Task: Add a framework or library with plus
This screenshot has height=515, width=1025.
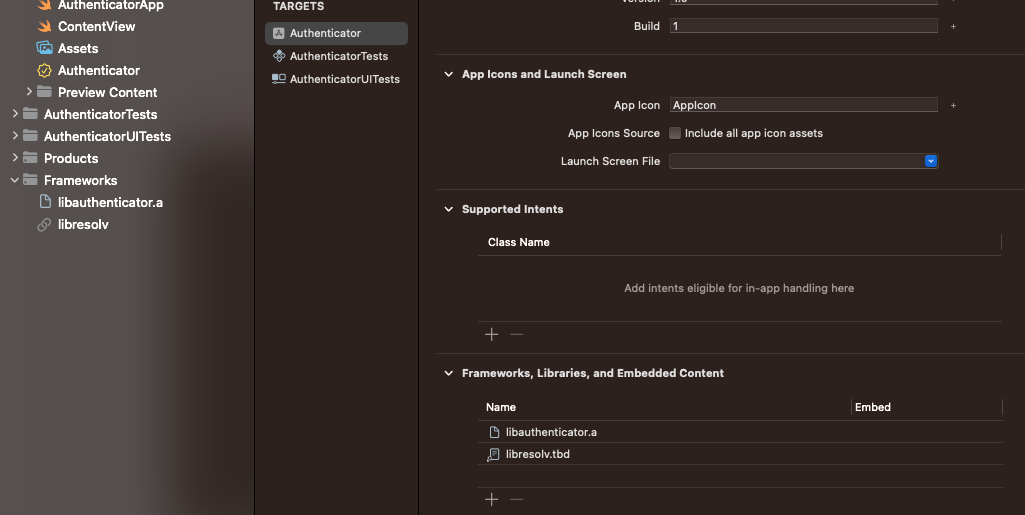Action: (491, 499)
